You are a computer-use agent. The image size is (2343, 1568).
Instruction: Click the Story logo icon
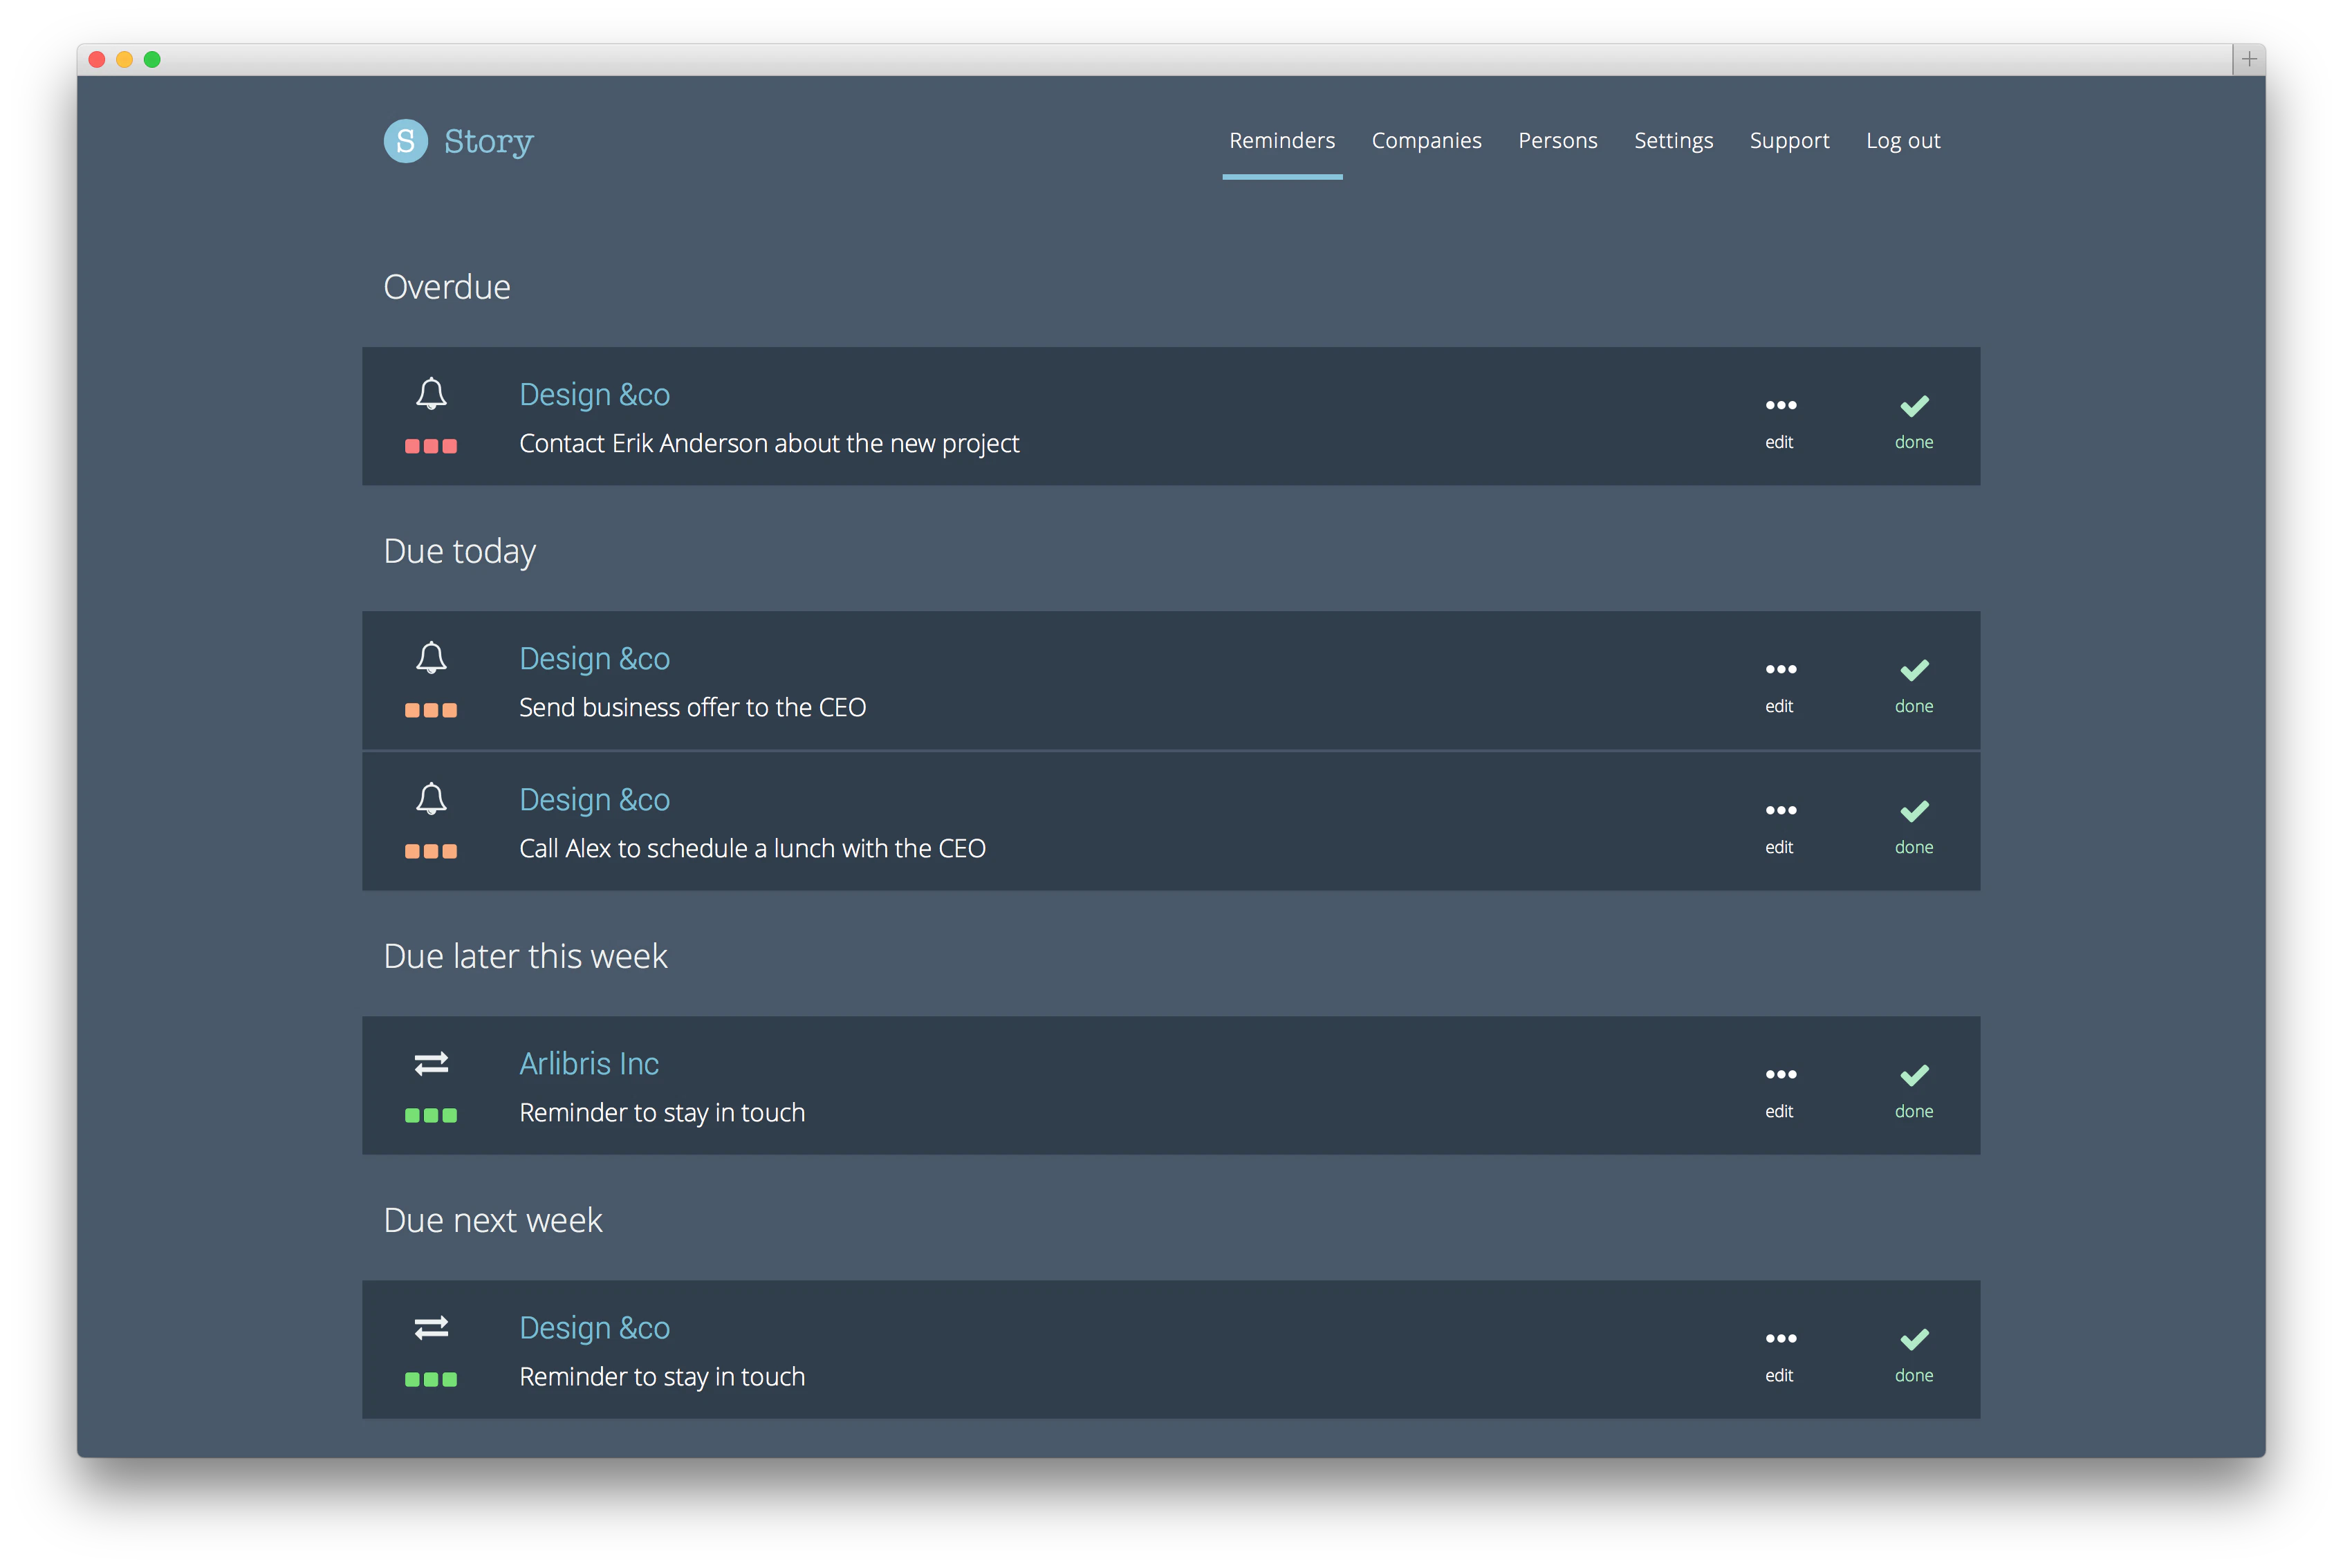coord(406,141)
